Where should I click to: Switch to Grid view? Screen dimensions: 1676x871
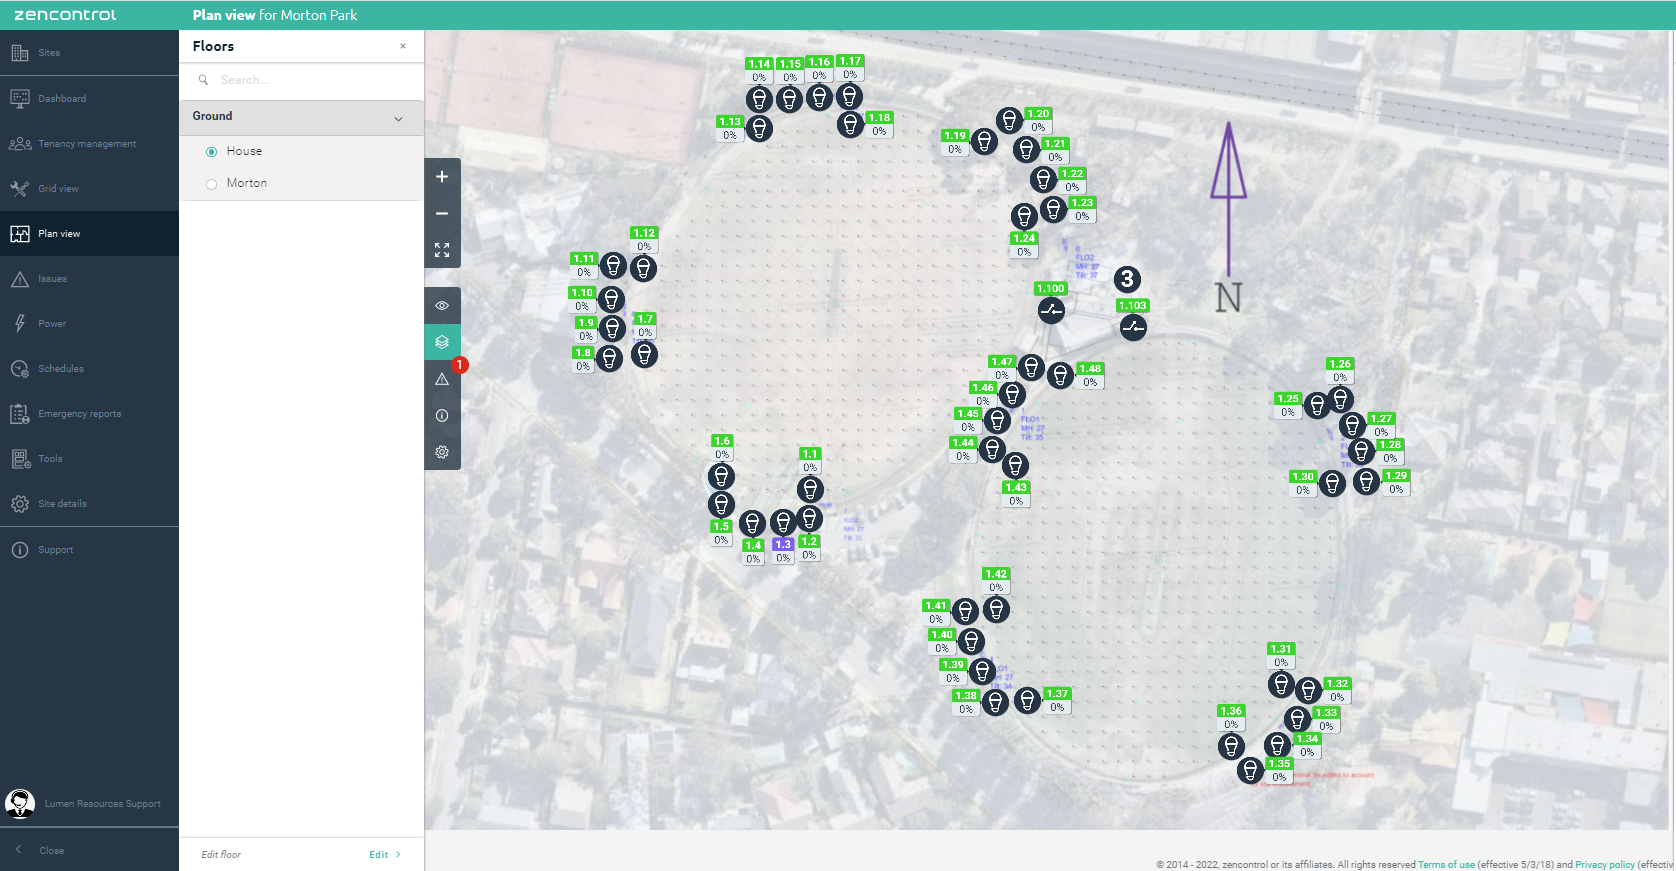(89, 188)
